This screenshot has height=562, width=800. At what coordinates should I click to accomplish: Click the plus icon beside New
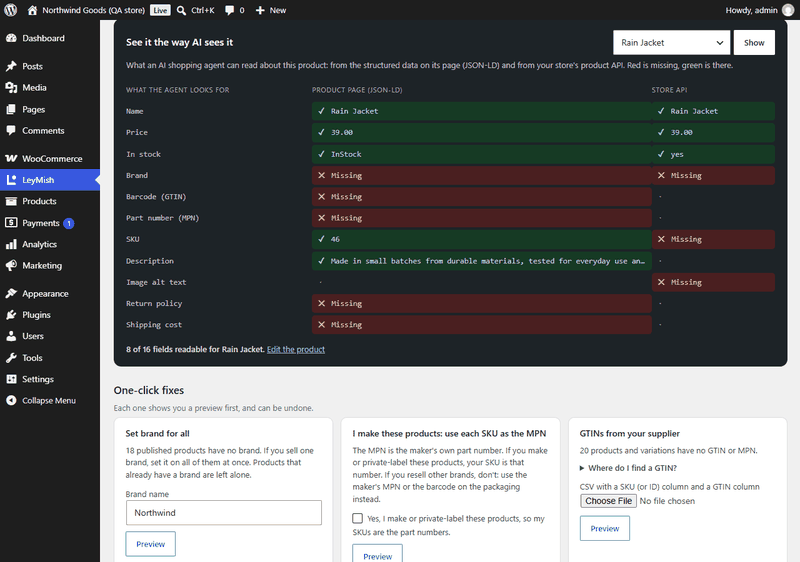tap(260, 10)
